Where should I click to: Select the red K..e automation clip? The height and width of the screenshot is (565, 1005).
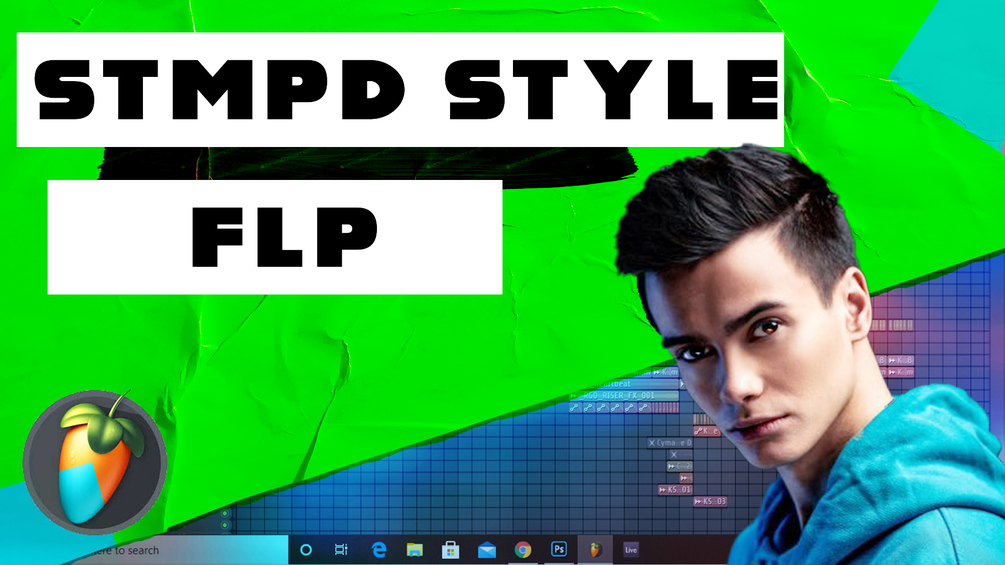click(x=706, y=431)
